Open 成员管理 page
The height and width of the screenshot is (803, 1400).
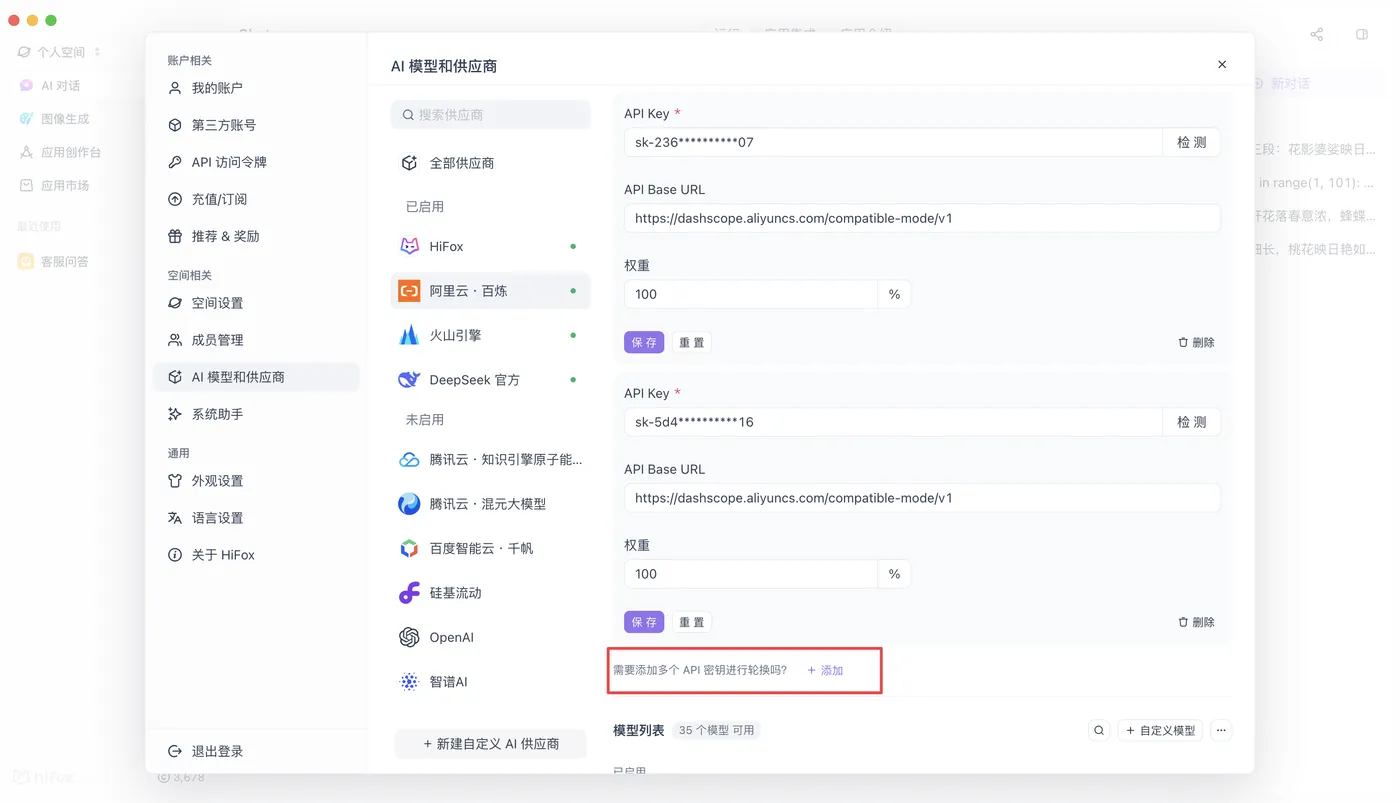[x=255, y=340]
